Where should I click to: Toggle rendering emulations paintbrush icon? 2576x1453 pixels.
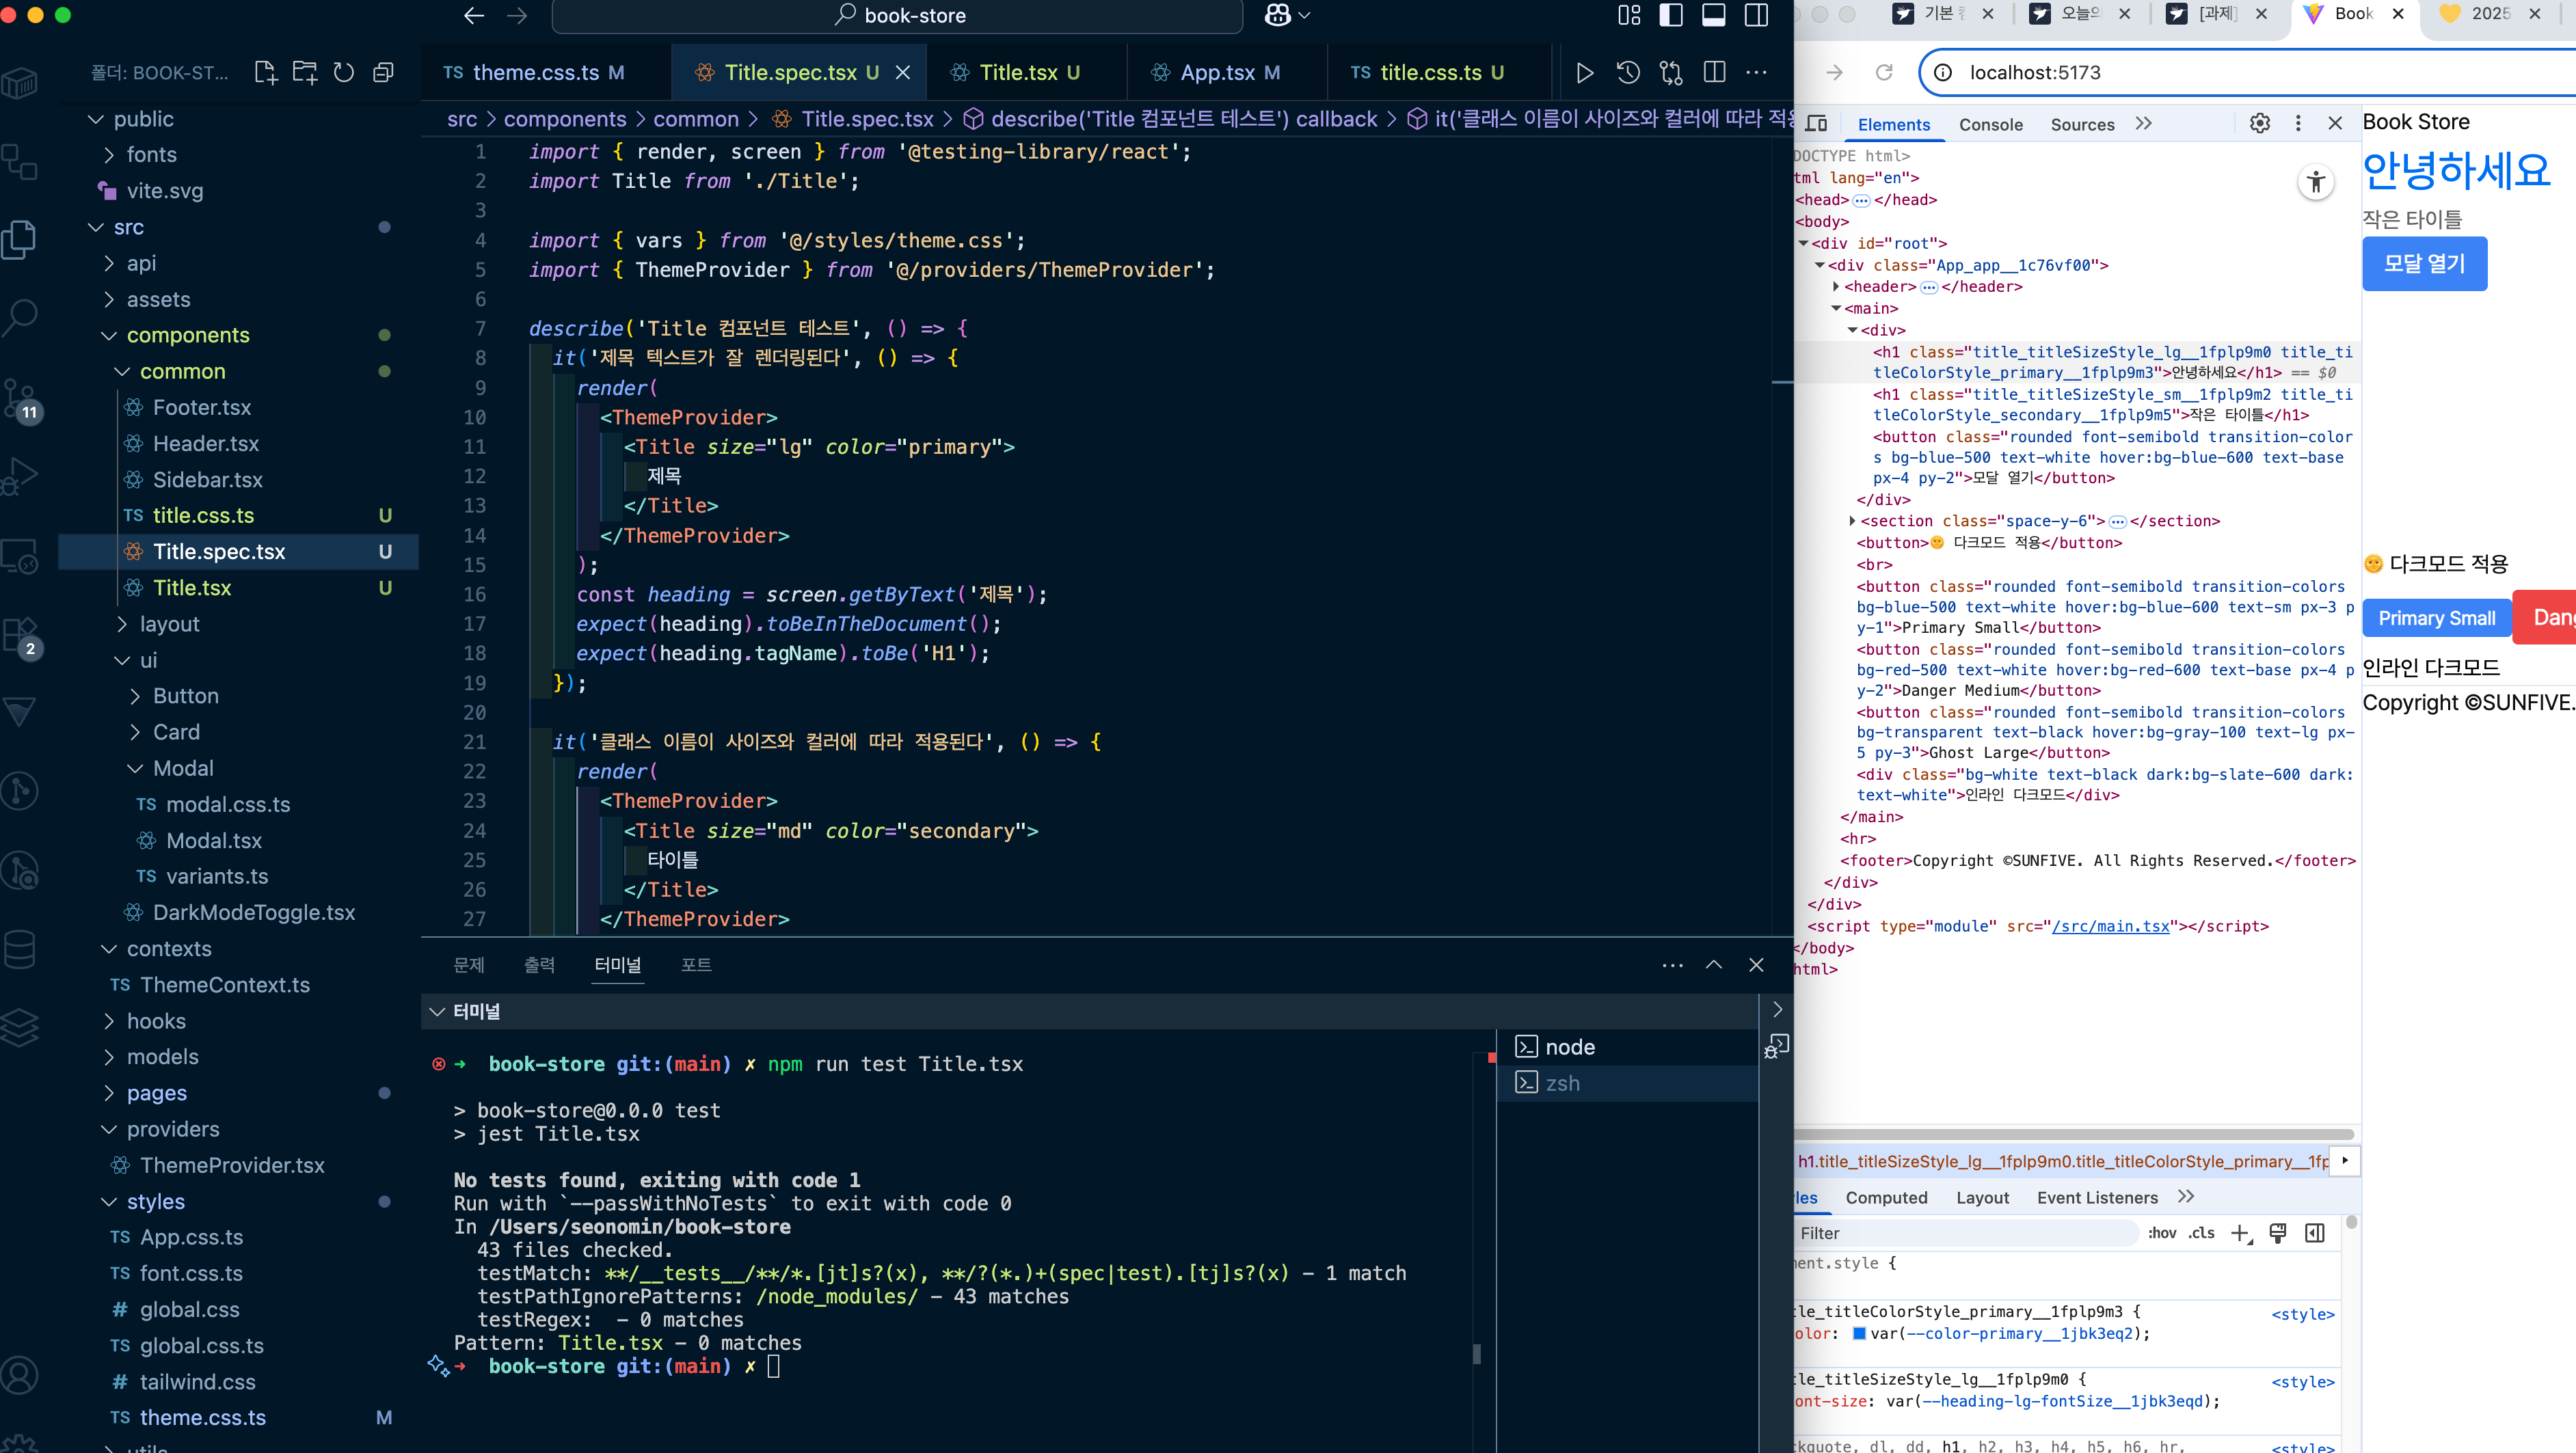[2278, 1233]
